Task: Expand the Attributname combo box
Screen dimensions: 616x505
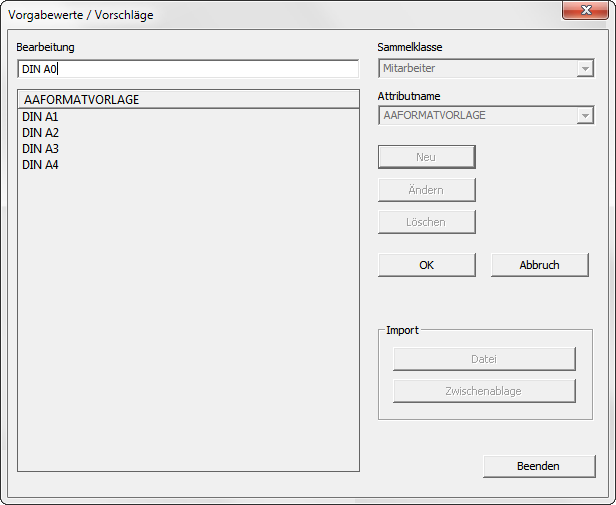Action: point(486,116)
